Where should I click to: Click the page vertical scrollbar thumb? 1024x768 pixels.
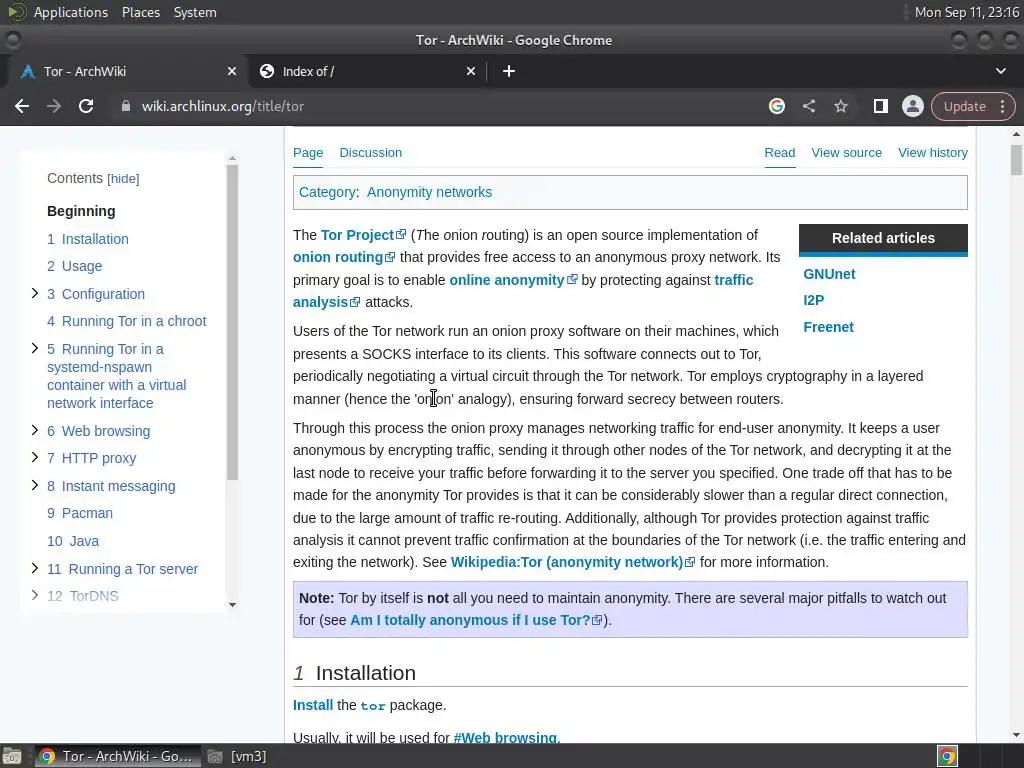click(1016, 159)
